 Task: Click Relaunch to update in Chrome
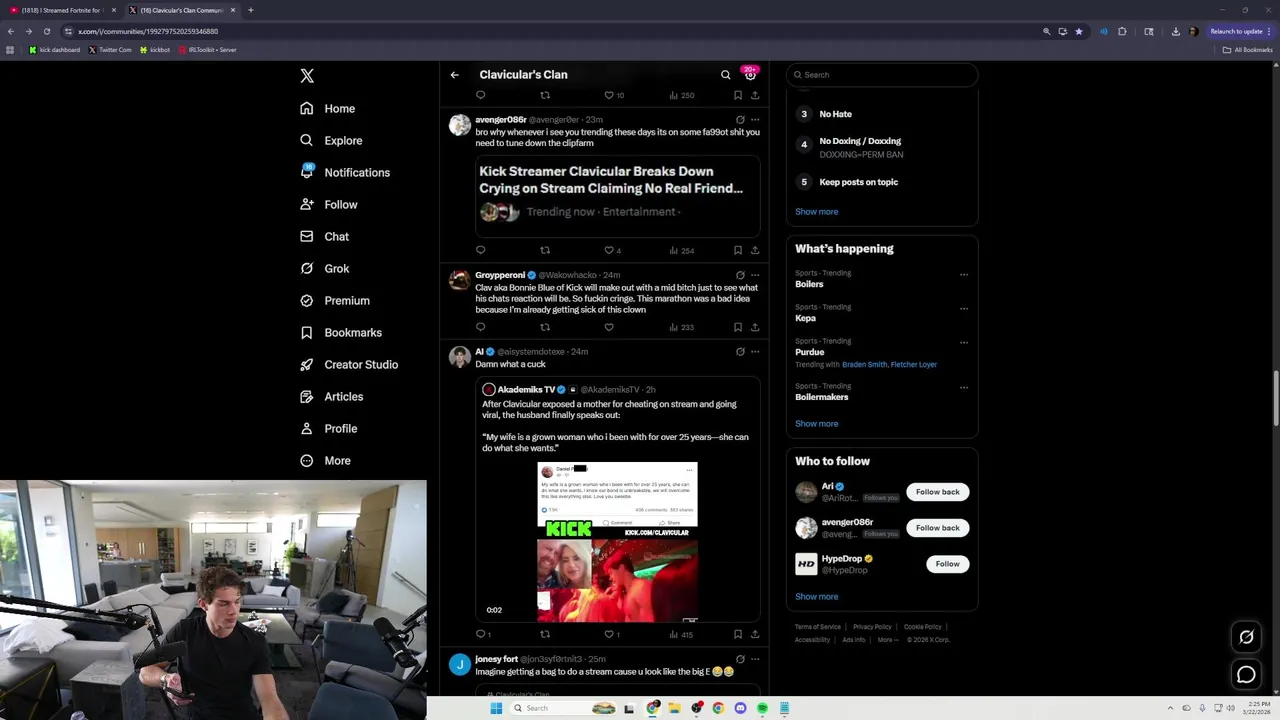point(1239,31)
